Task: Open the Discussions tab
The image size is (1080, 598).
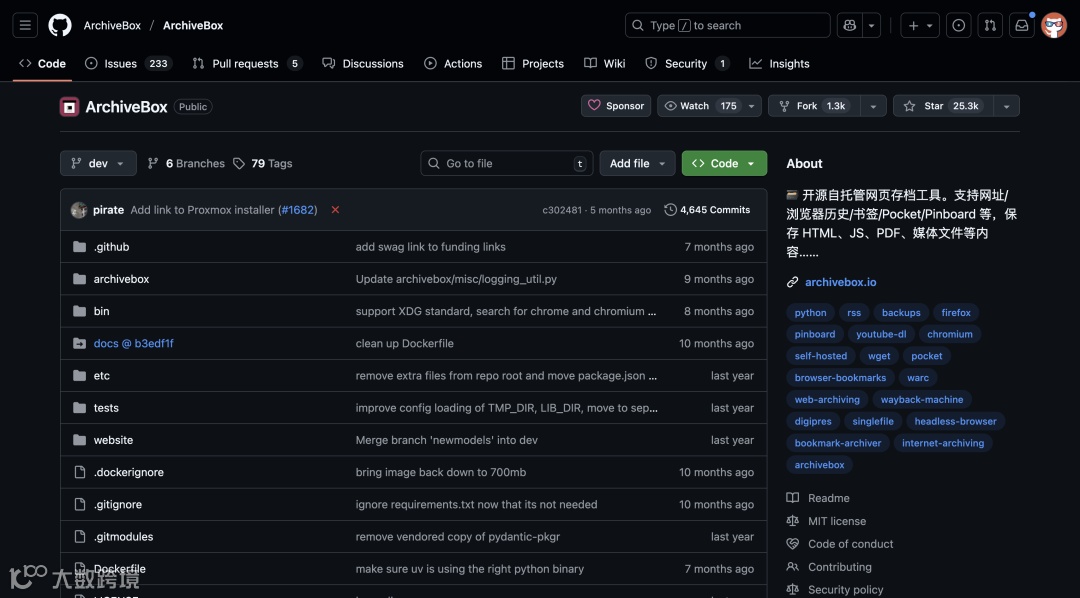Action: (363, 63)
